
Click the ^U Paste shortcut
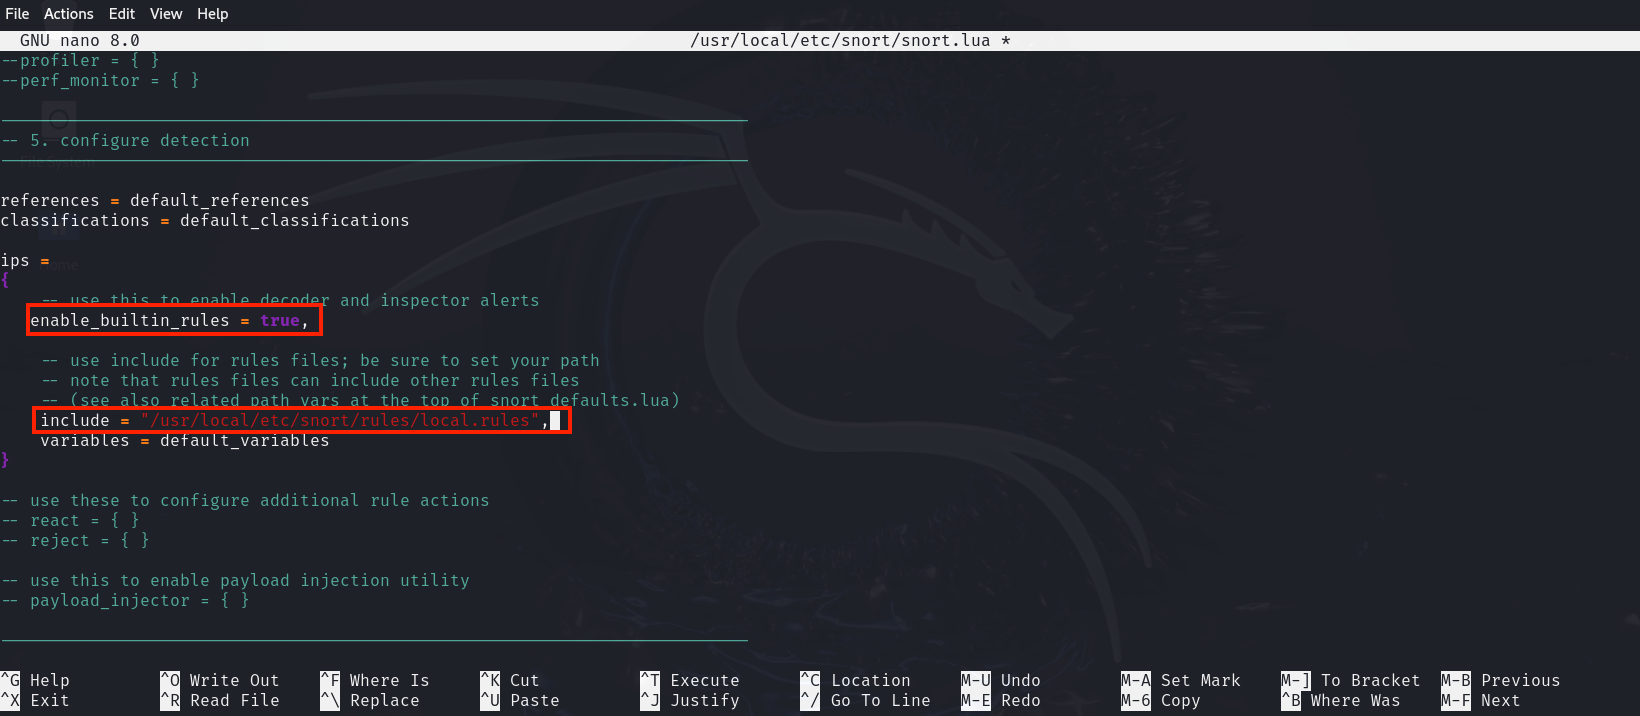[x=520, y=700]
